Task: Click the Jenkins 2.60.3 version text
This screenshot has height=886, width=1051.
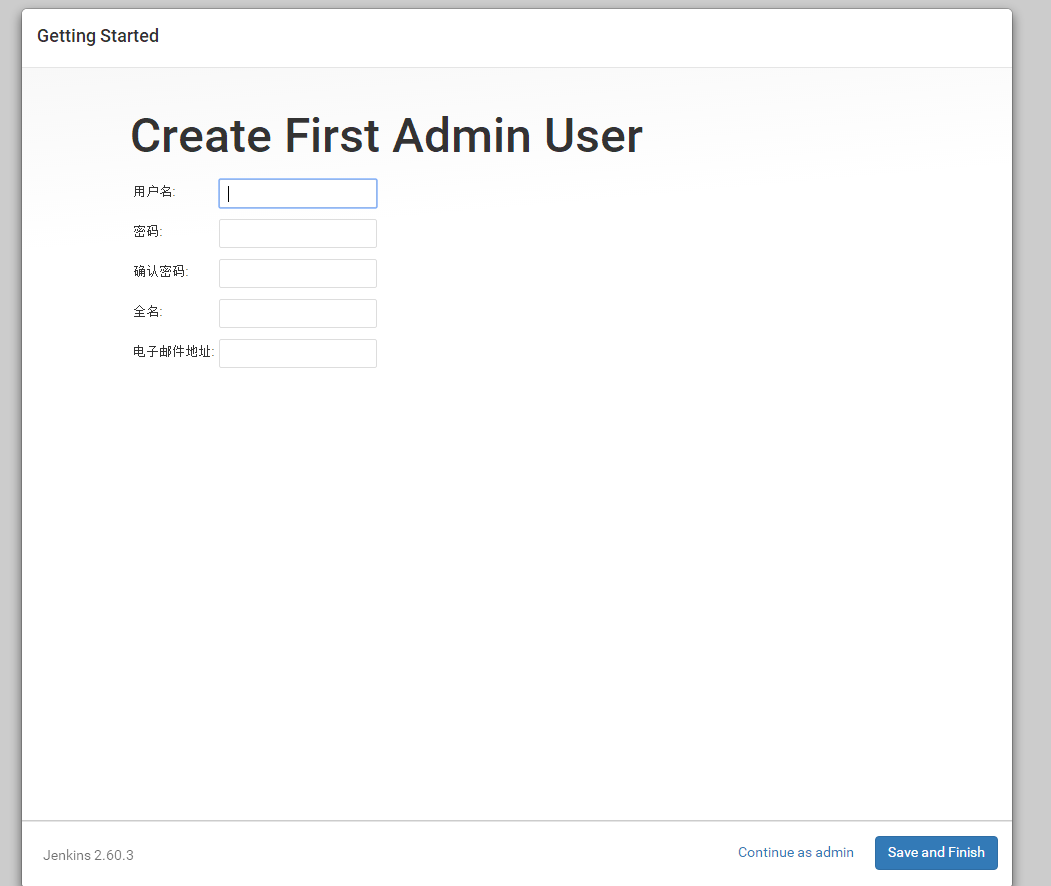Action: click(x=88, y=856)
